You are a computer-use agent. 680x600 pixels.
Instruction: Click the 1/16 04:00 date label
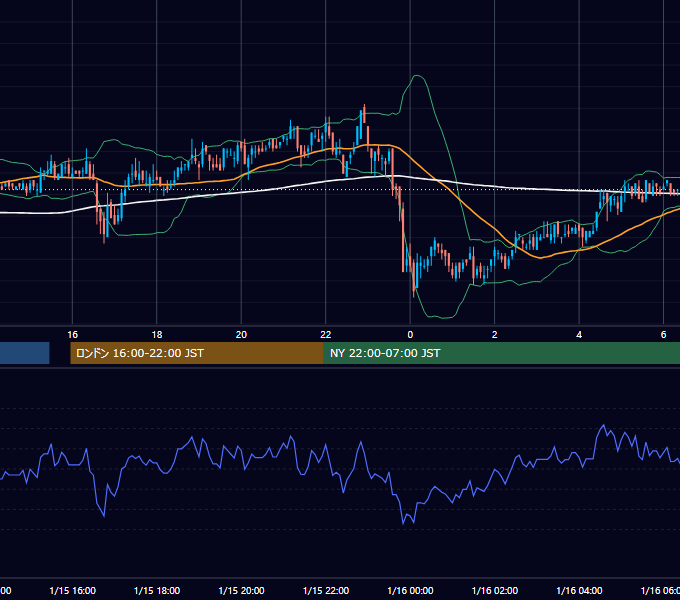coord(579,590)
